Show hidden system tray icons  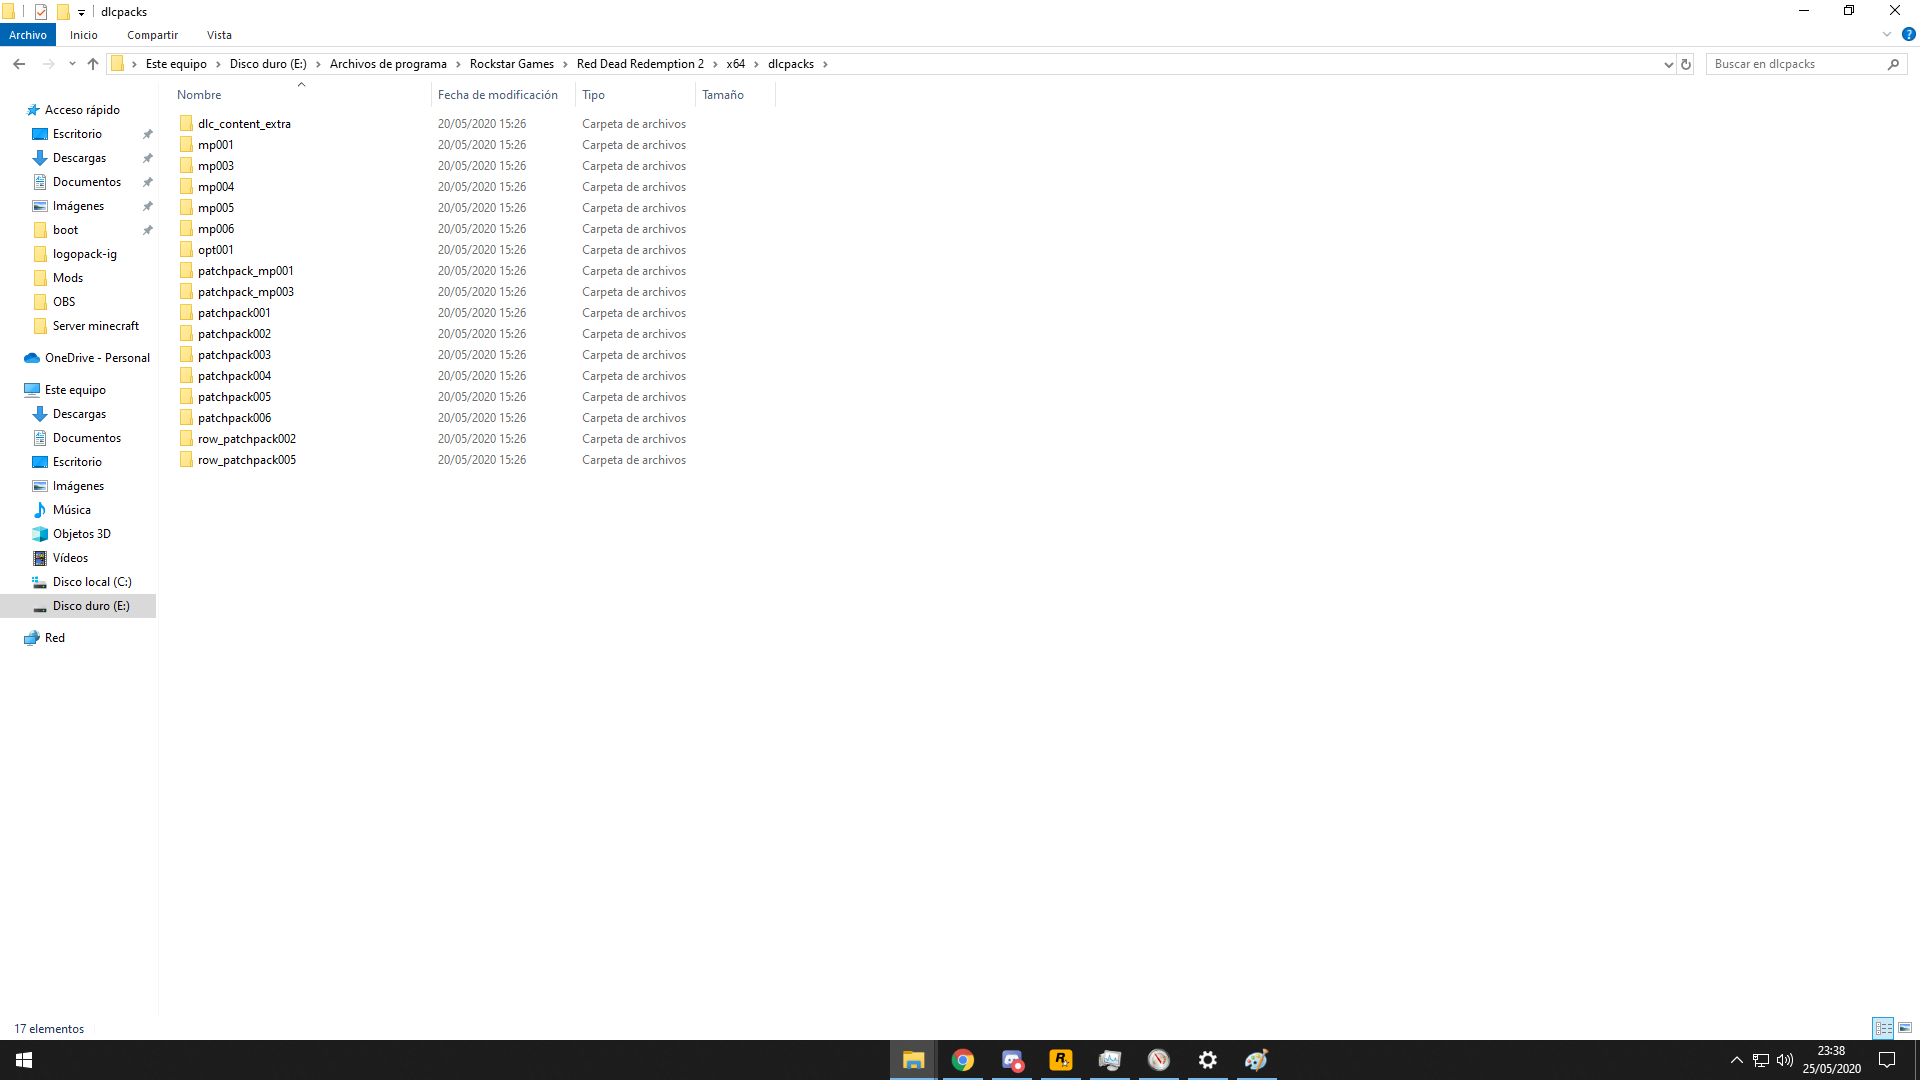pyautogui.click(x=1737, y=1060)
